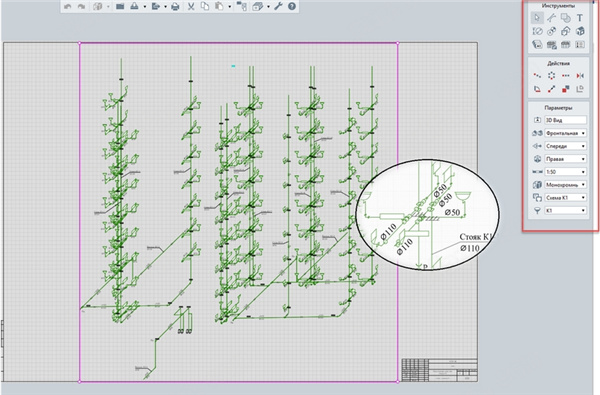Open the Правая orientation dropdown

(x=566, y=159)
